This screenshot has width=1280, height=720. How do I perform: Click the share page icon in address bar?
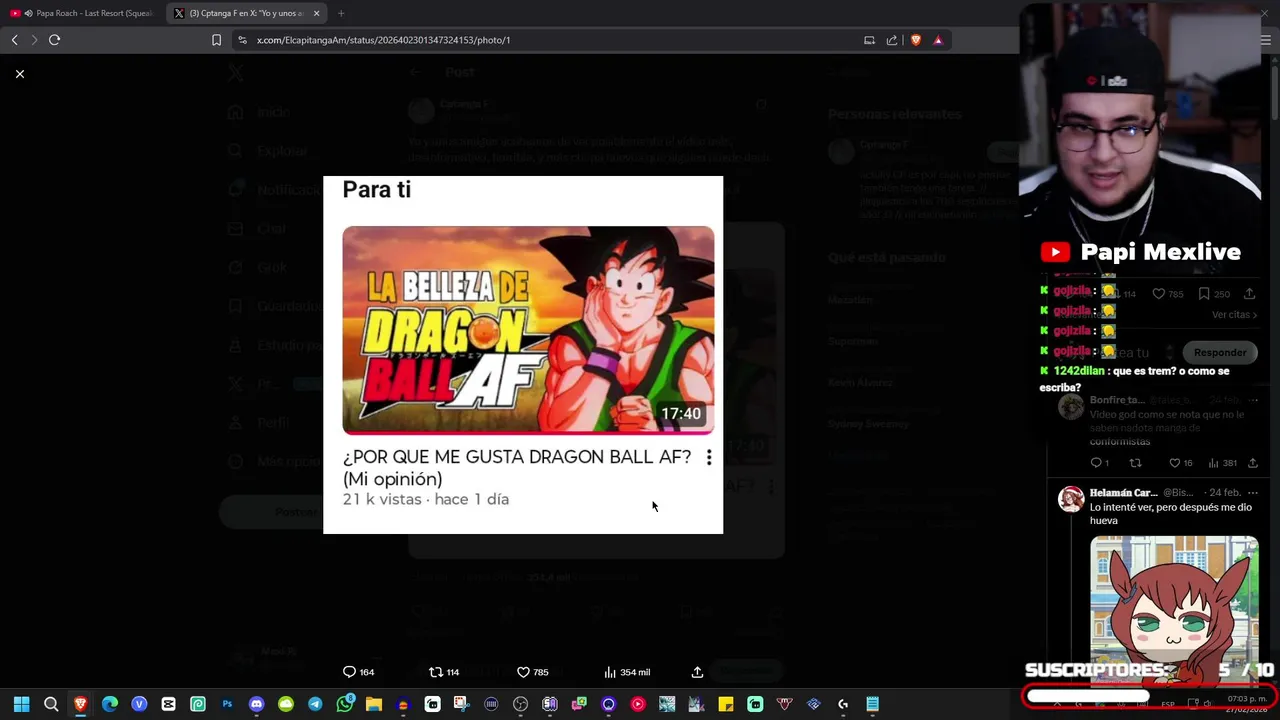pyautogui.click(x=892, y=40)
